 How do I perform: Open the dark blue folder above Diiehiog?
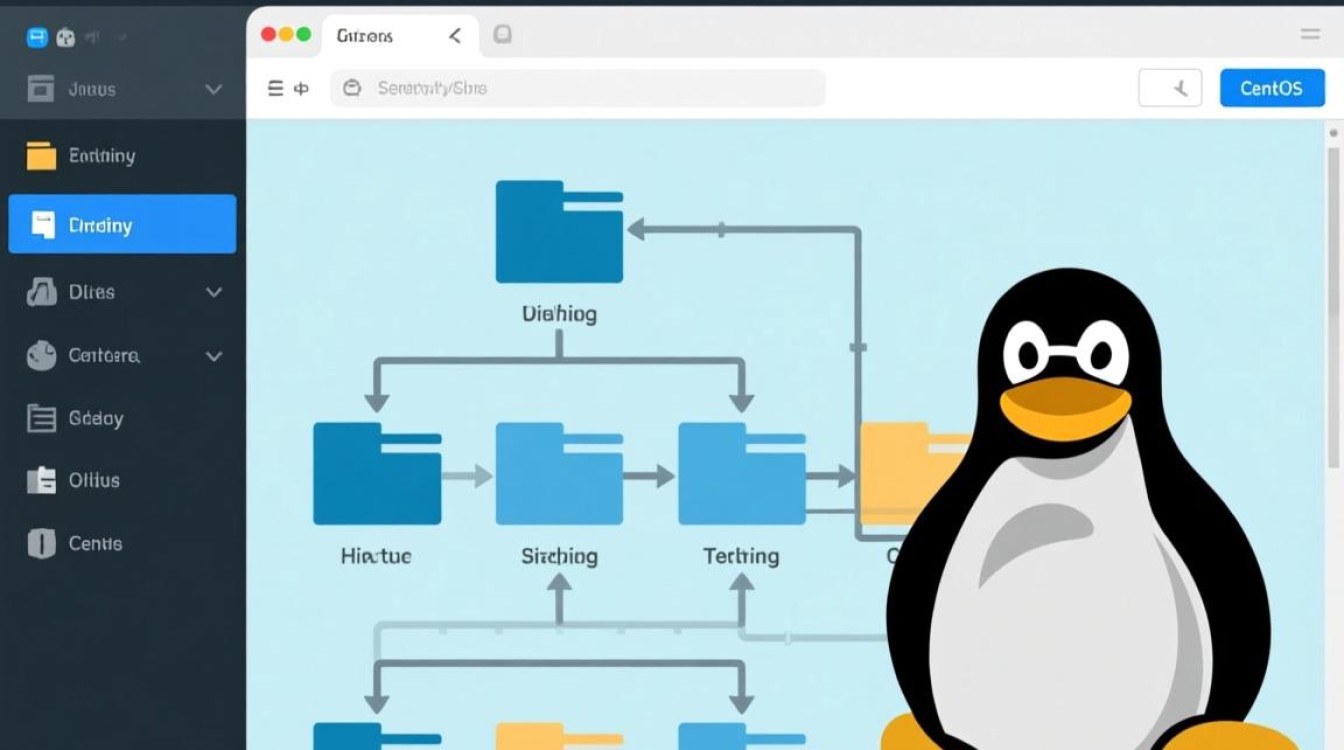click(x=559, y=231)
